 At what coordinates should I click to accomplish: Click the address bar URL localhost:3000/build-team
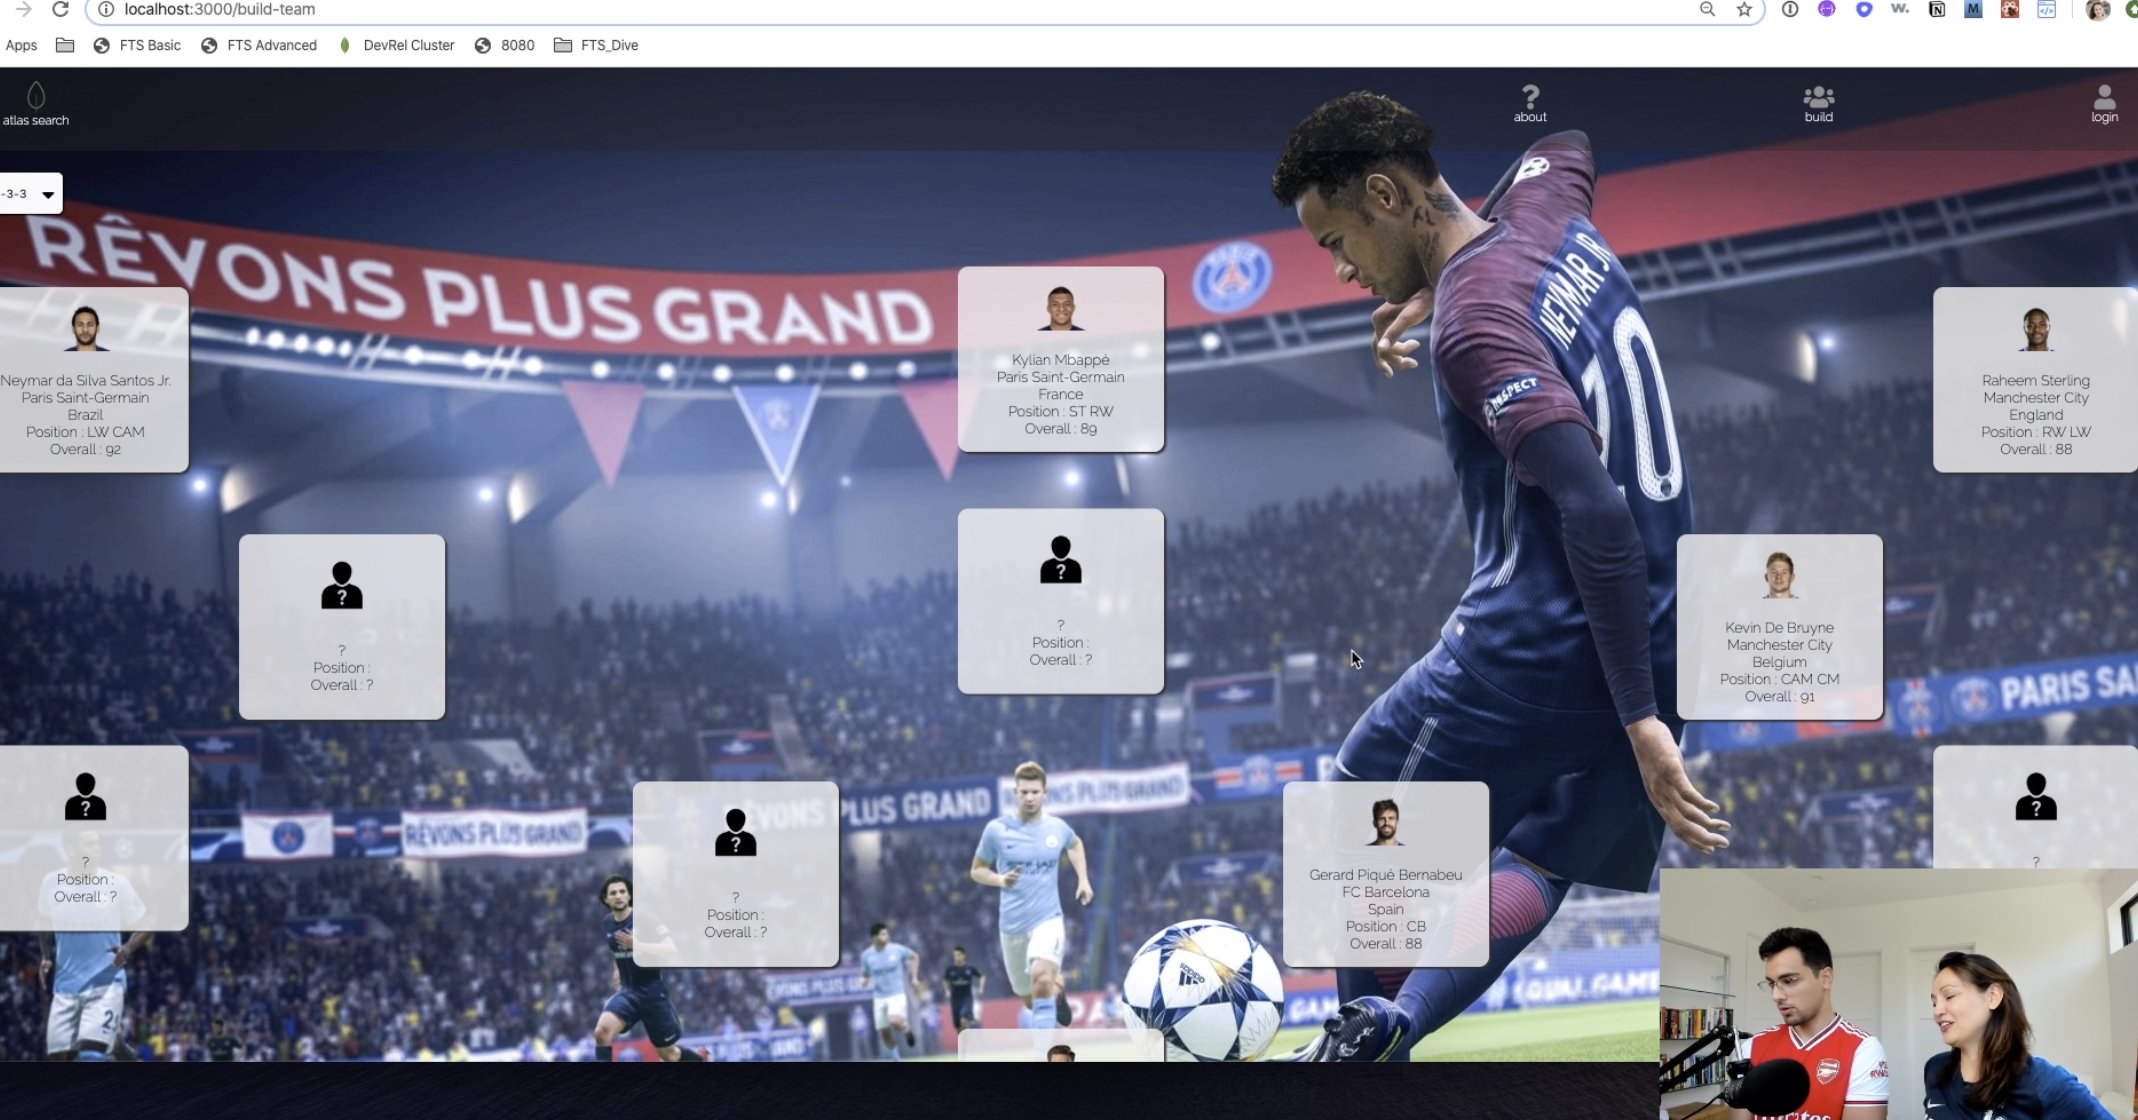pyautogui.click(x=220, y=9)
